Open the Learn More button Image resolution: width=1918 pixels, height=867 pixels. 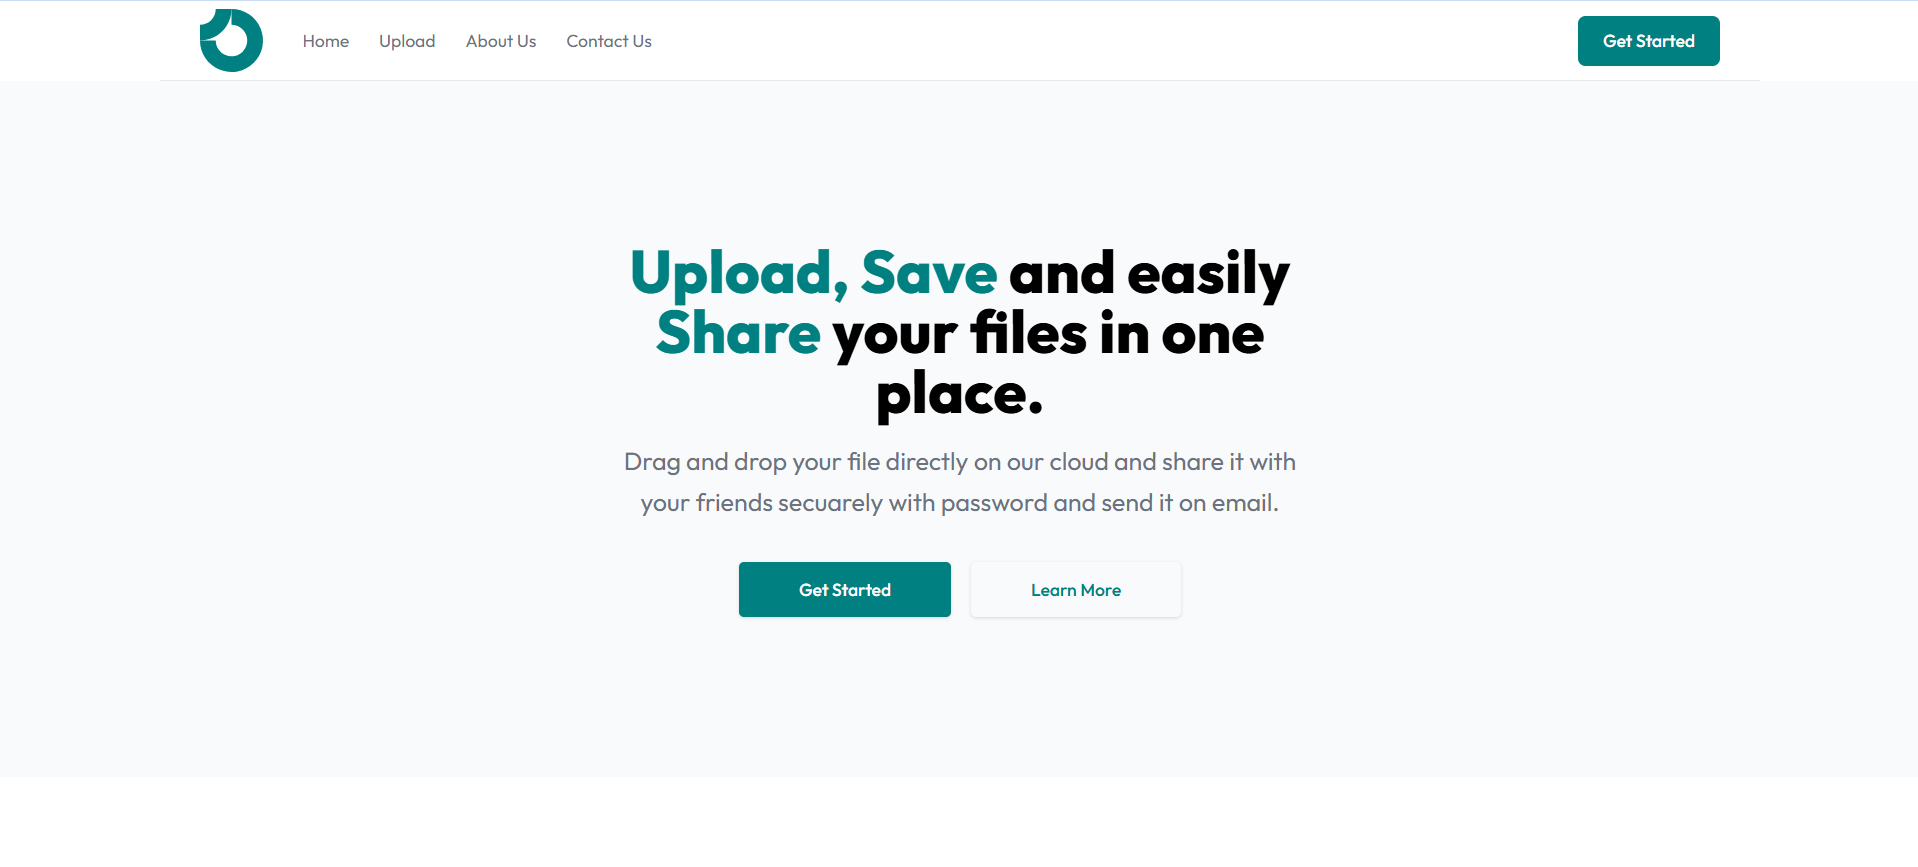[1075, 589]
